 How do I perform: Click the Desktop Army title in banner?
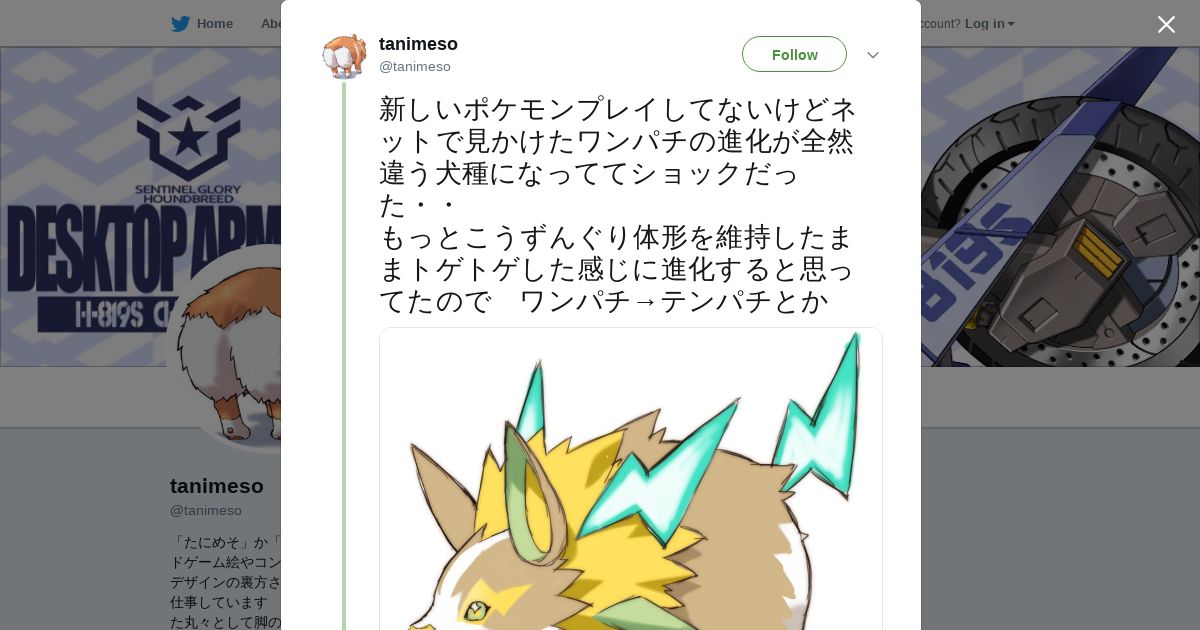click(145, 253)
